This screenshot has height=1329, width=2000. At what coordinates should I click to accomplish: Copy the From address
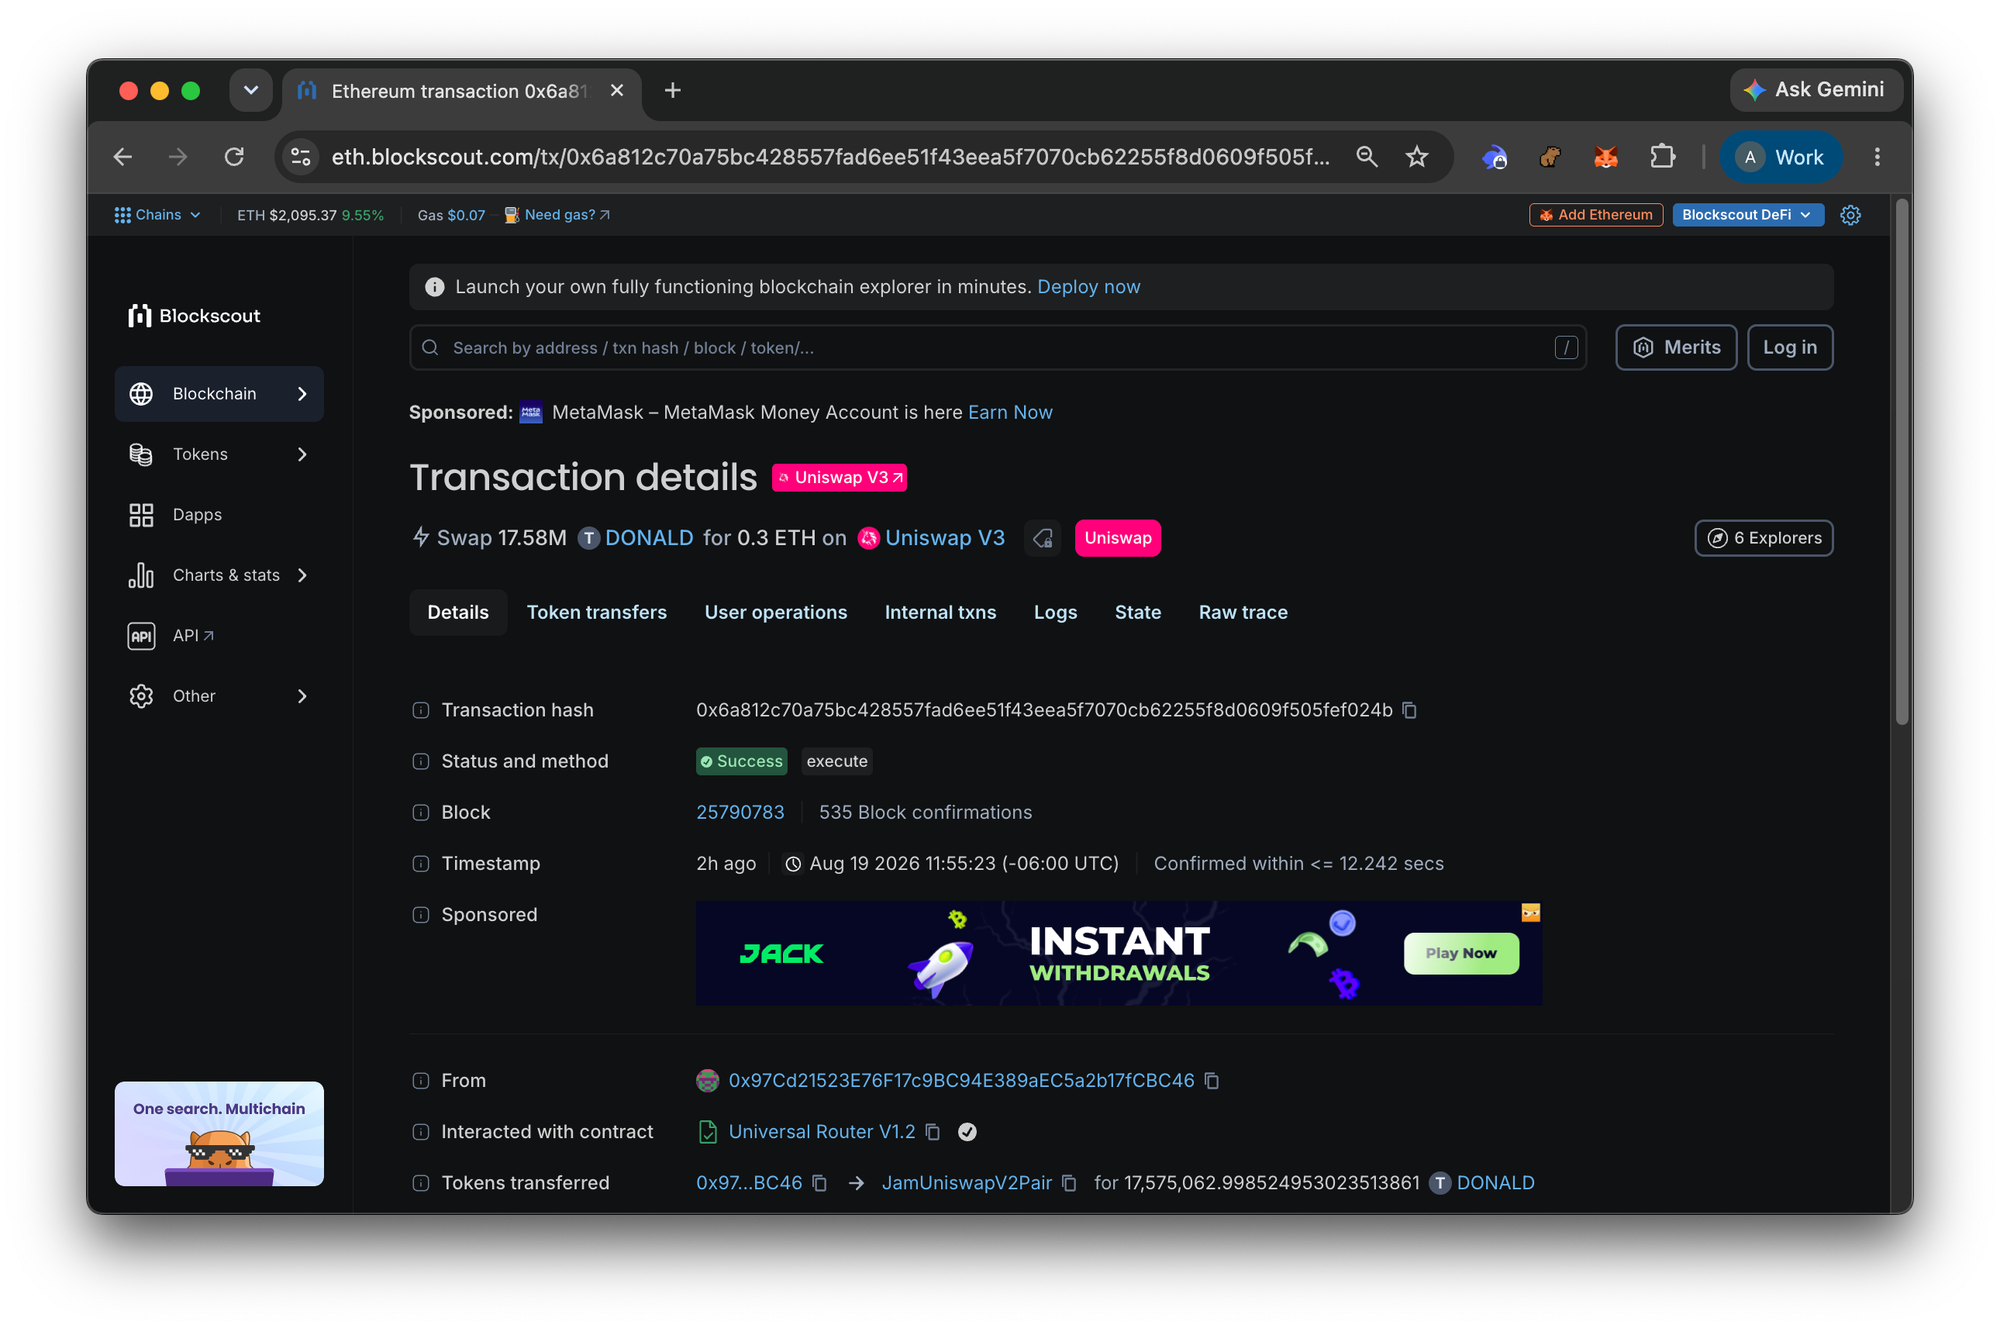[x=1212, y=1081]
